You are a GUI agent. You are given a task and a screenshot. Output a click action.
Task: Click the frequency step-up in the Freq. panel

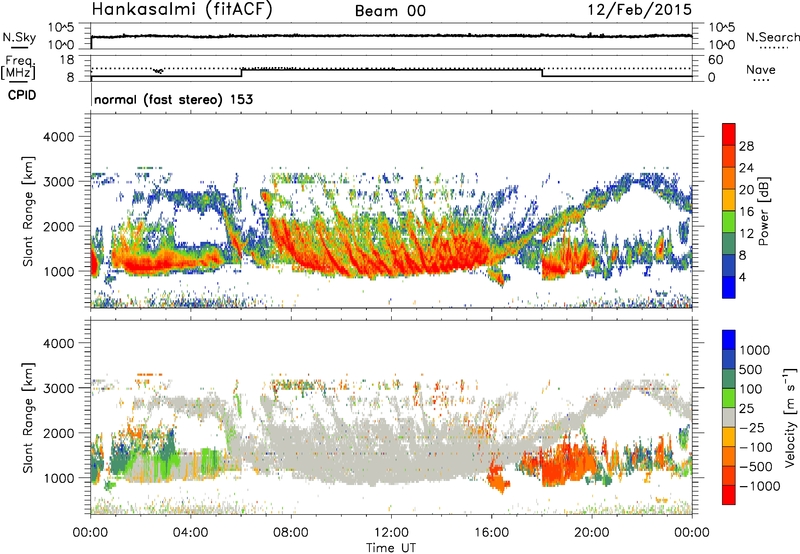(242, 72)
